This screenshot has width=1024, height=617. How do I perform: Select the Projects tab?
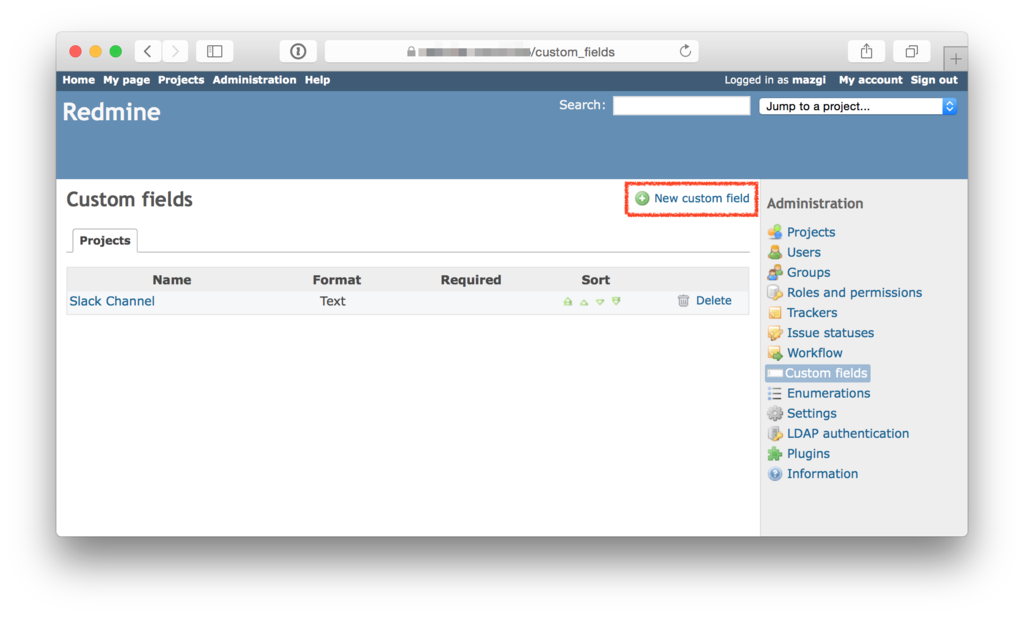pos(104,240)
